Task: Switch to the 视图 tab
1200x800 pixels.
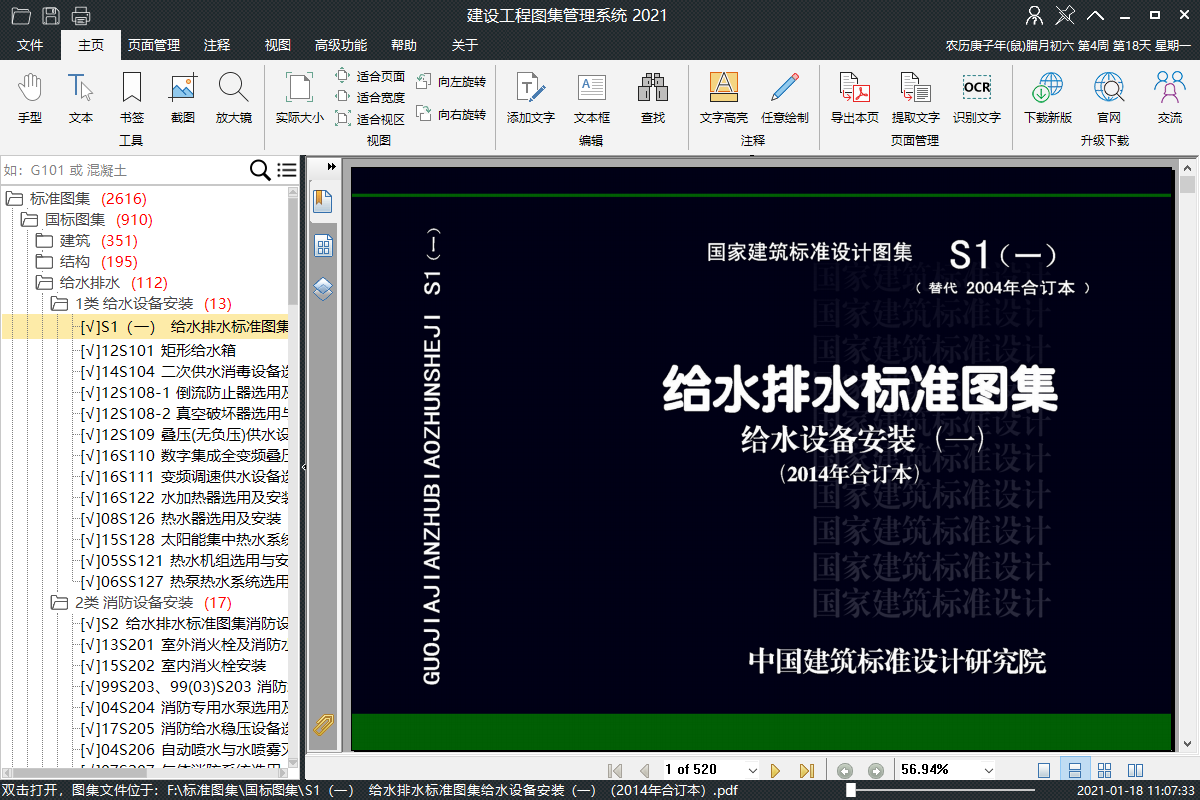Action: coord(277,45)
